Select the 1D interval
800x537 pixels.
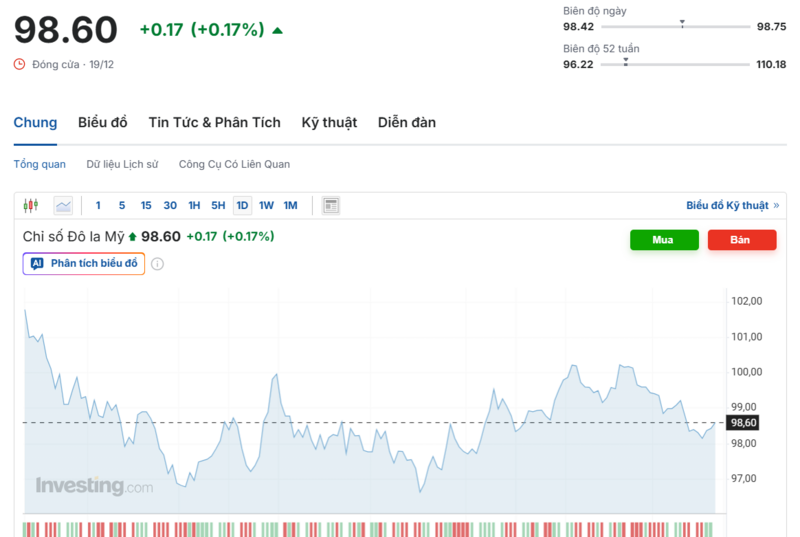(x=242, y=205)
